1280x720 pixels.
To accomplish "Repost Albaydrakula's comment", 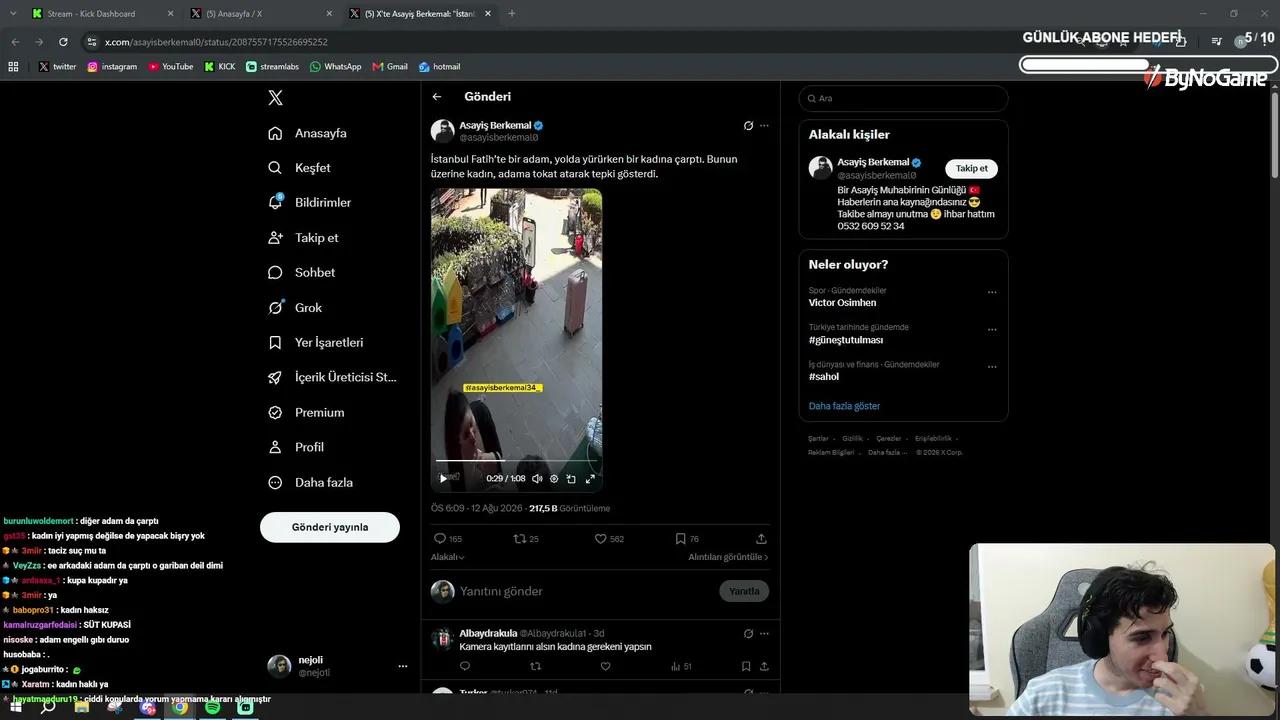I will 535,666.
